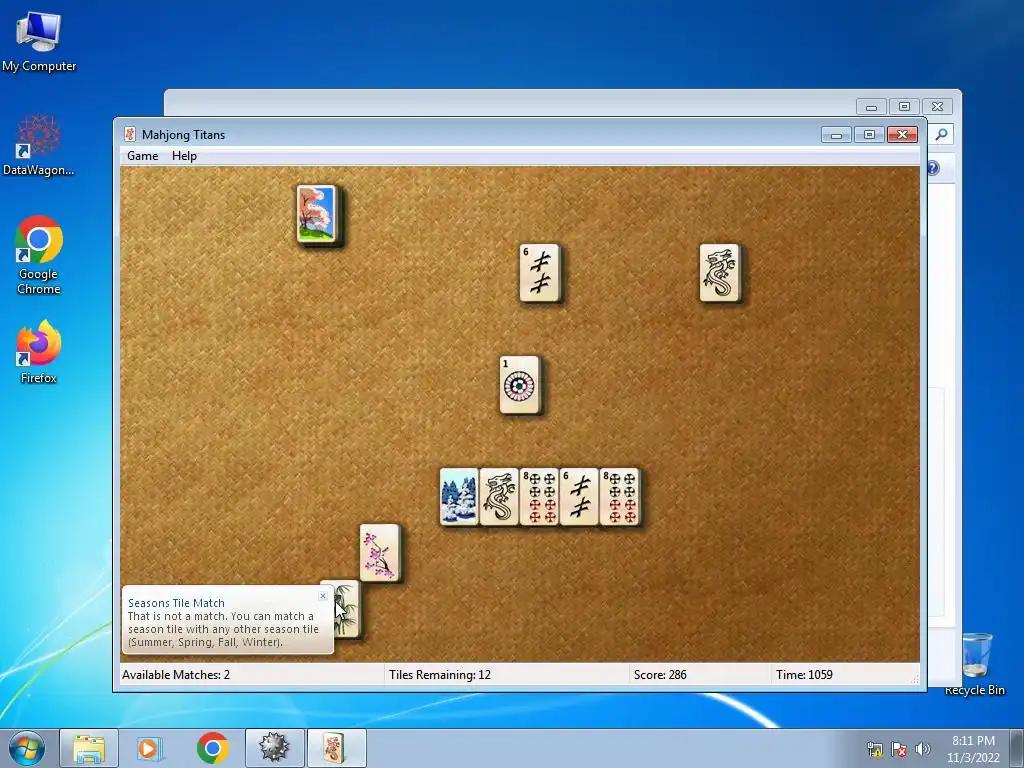Click the volume speaker tray icon
Viewport: 1024px width, 768px height.
(922, 749)
